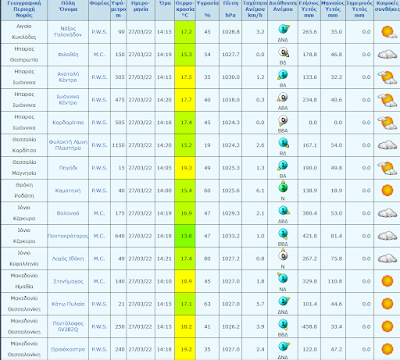Screen dimensions: 400x360
Task: Click the wind direction icon in the Νάξος row
Action: (x=283, y=29)
